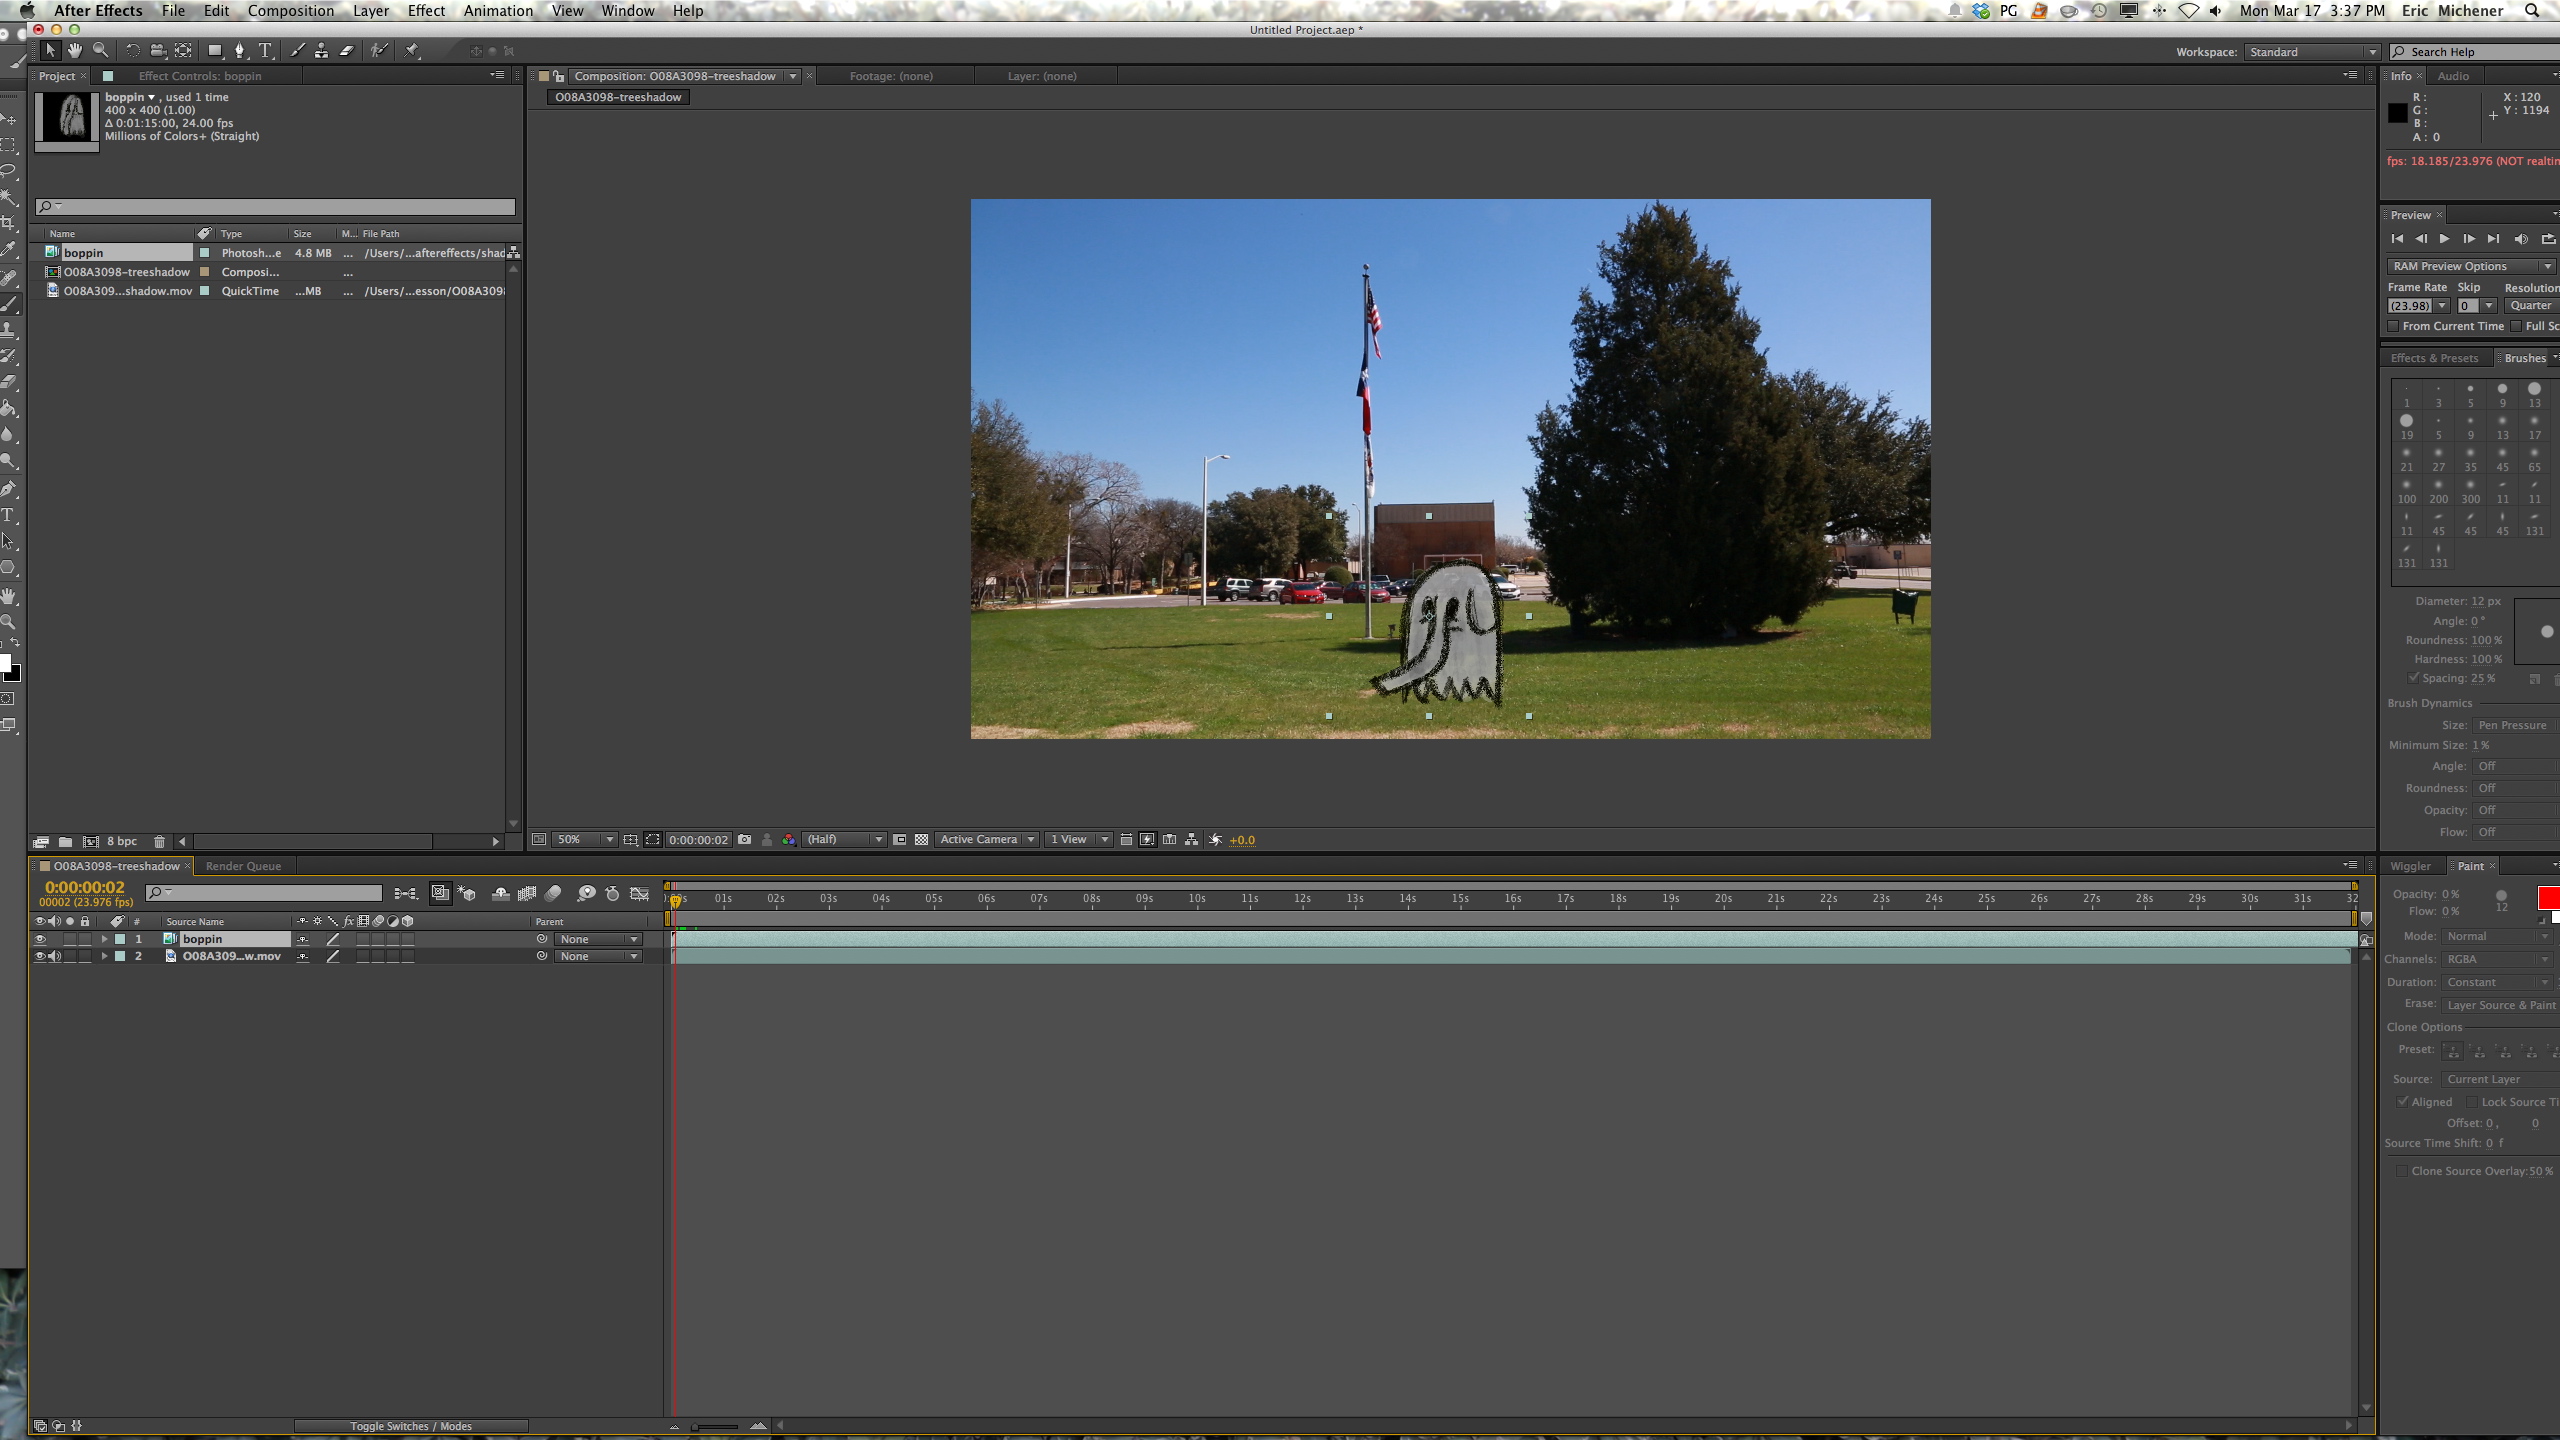Pick the Pen tool in toolbar
The image size is (2560, 1440).
239,50
